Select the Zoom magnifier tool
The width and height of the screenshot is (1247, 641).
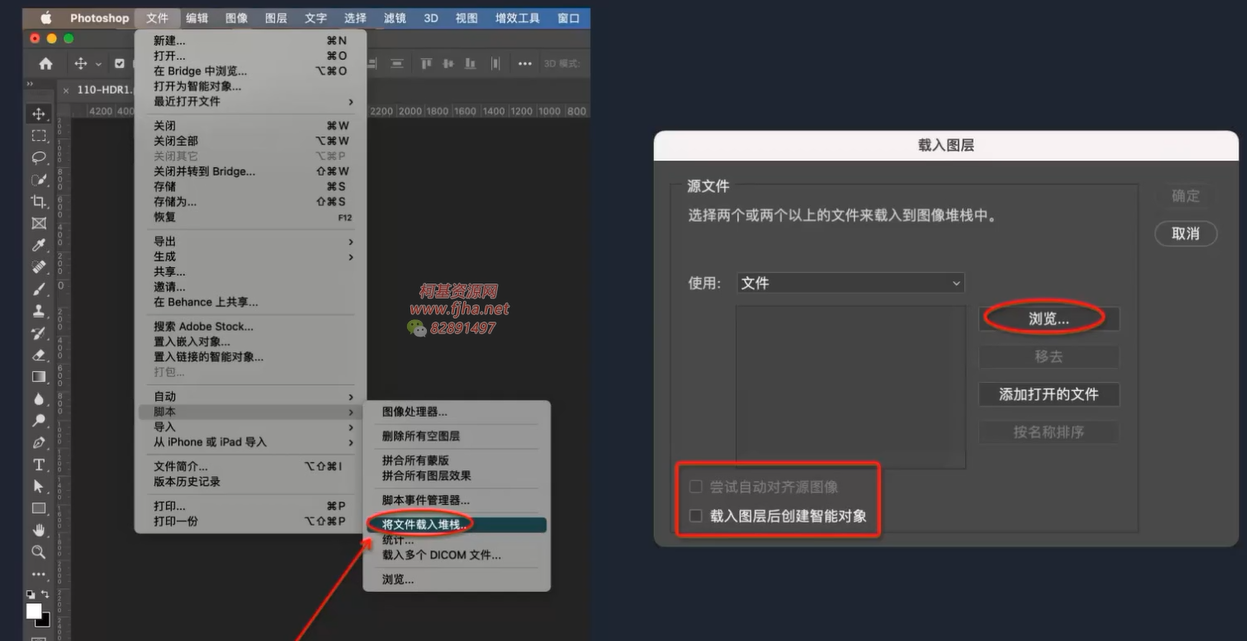coord(39,552)
